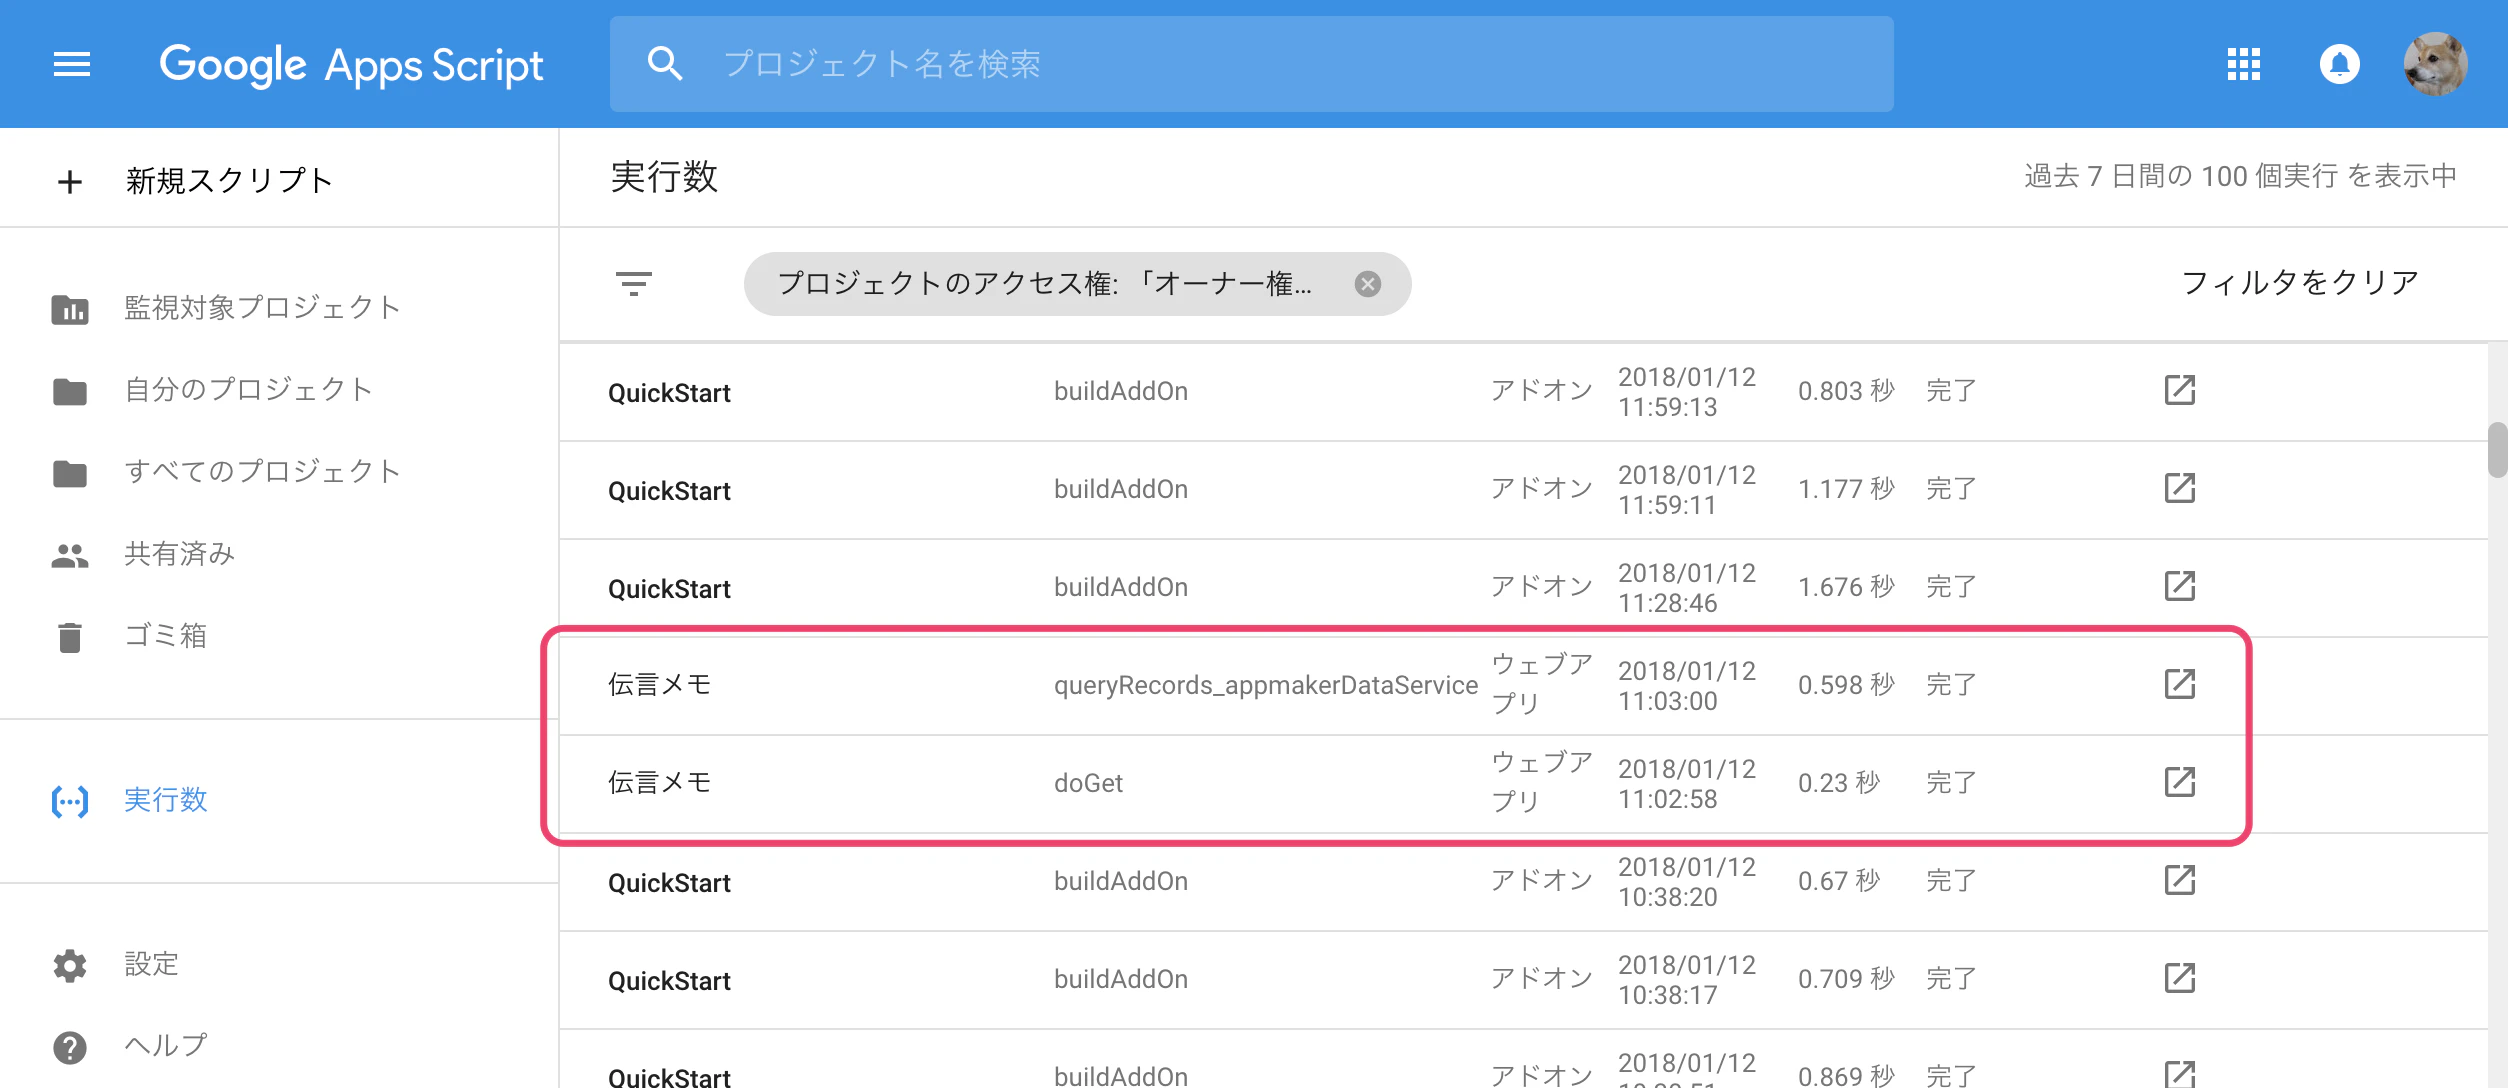Click the project access filter chip text
The height and width of the screenshot is (1088, 2508).
[1044, 284]
